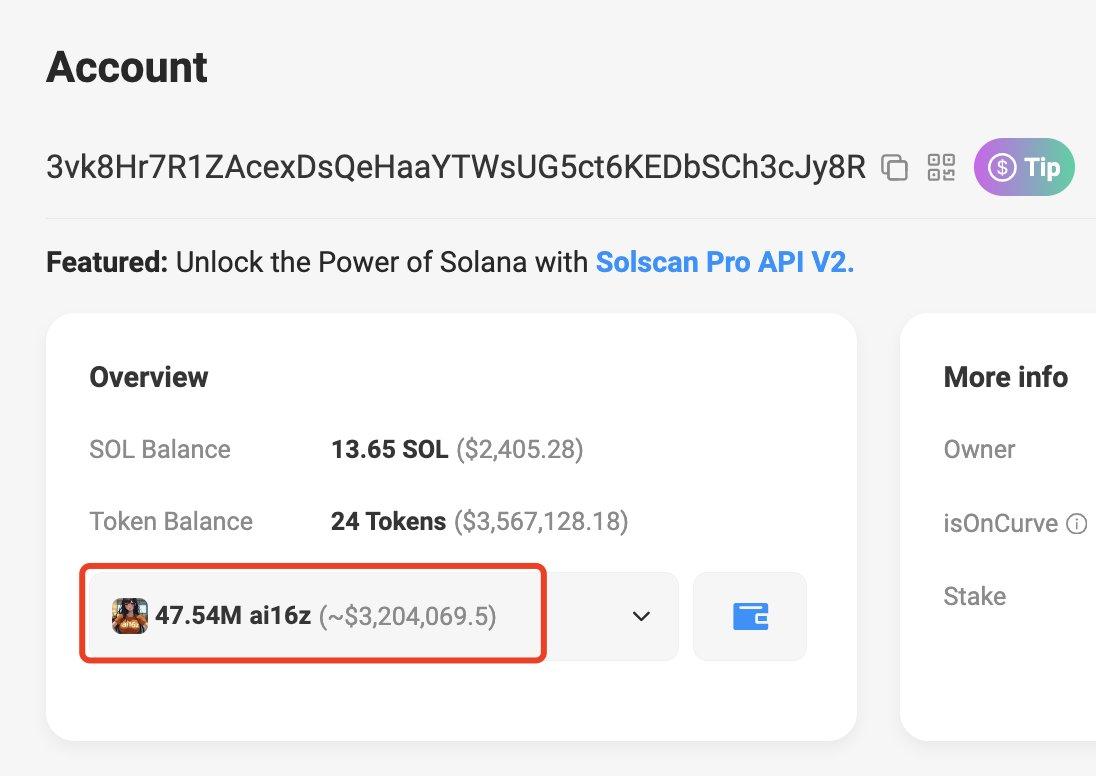Show the address QR code
The width and height of the screenshot is (1096, 776).
click(x=941, y=167)
